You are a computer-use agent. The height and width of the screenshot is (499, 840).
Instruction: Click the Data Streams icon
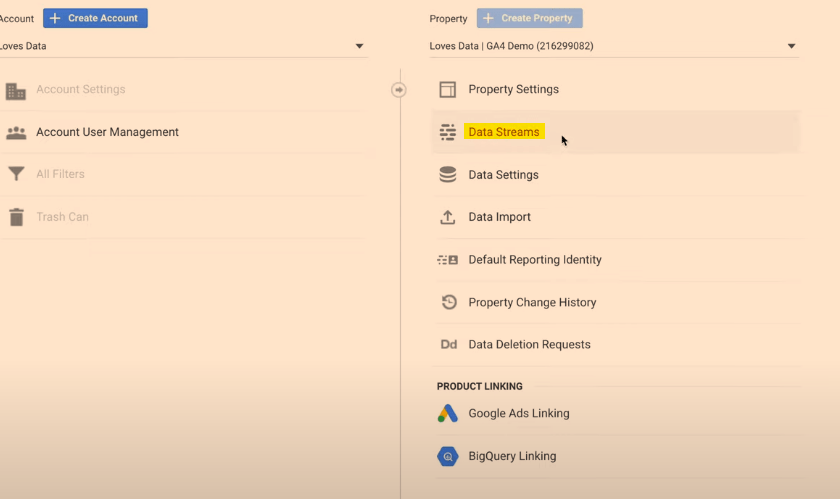point(448,132)
